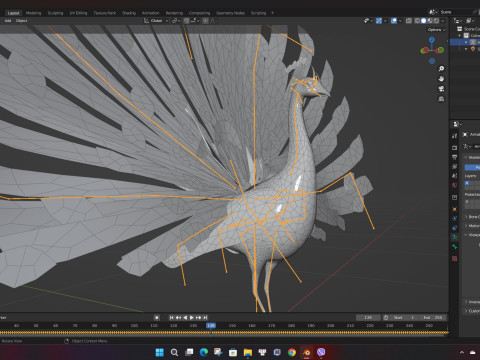Switch to solid viewport shading

423,21
